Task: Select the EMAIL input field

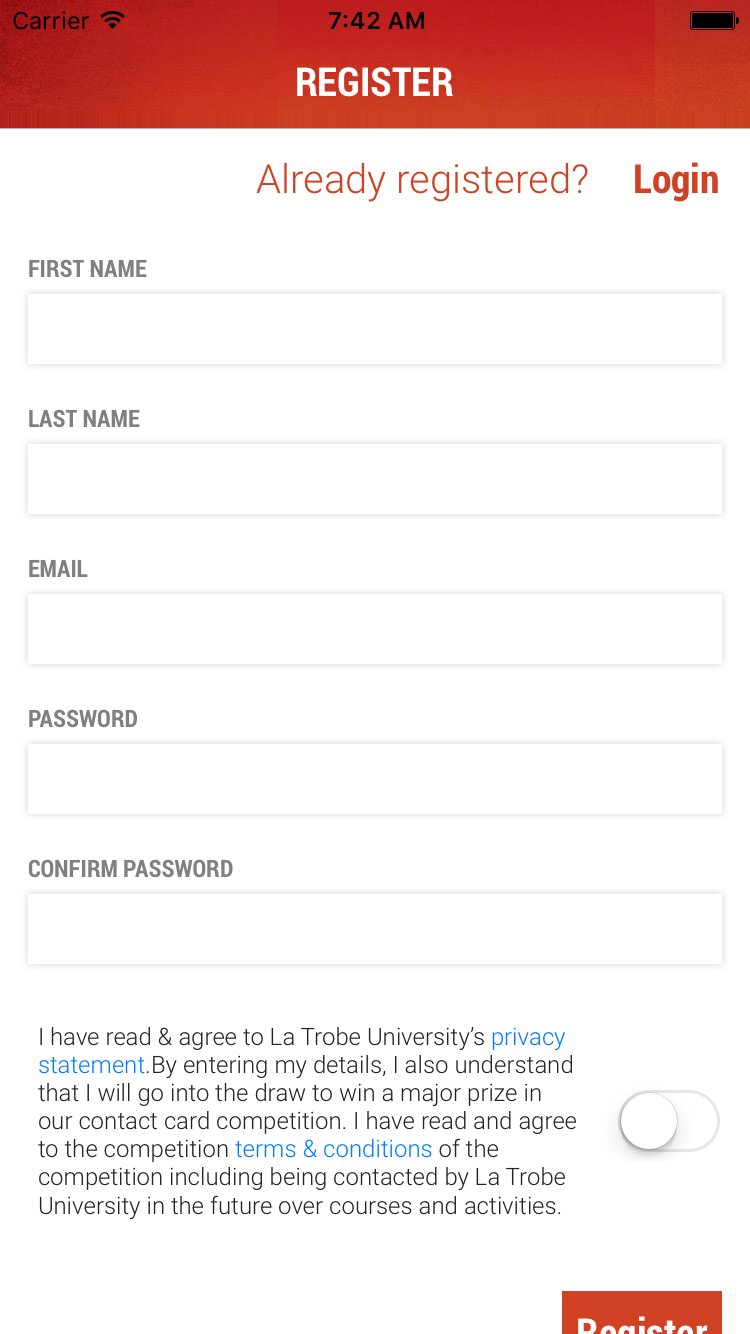Action: click(375, 628)
